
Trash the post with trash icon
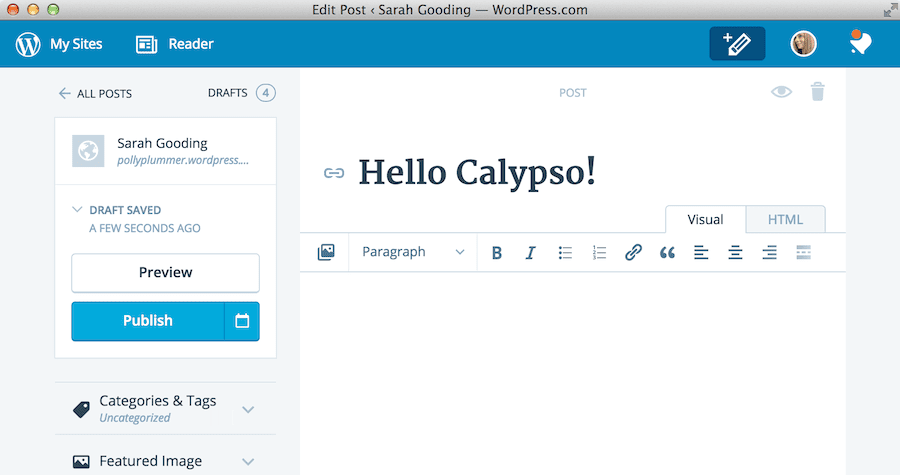tap(817, 92)
